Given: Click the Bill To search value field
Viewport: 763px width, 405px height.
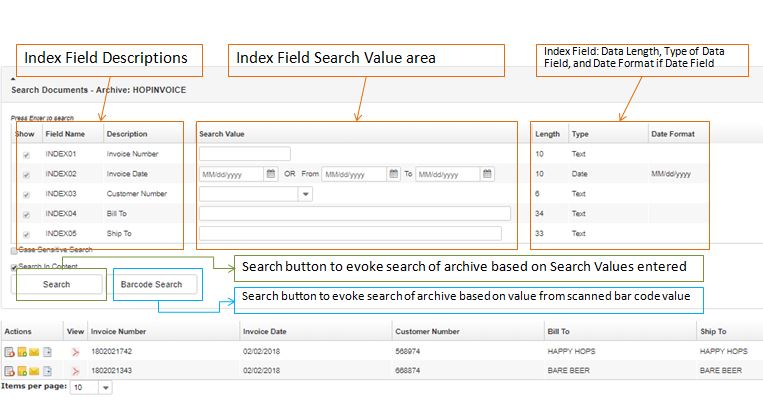Looking at the screenshot, I should (x=354, y=213).
